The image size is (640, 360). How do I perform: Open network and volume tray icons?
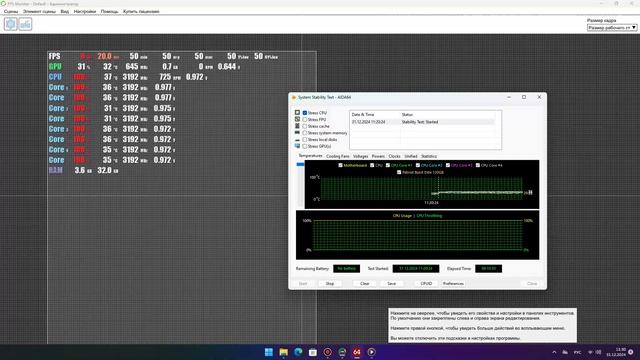(594, 352)
